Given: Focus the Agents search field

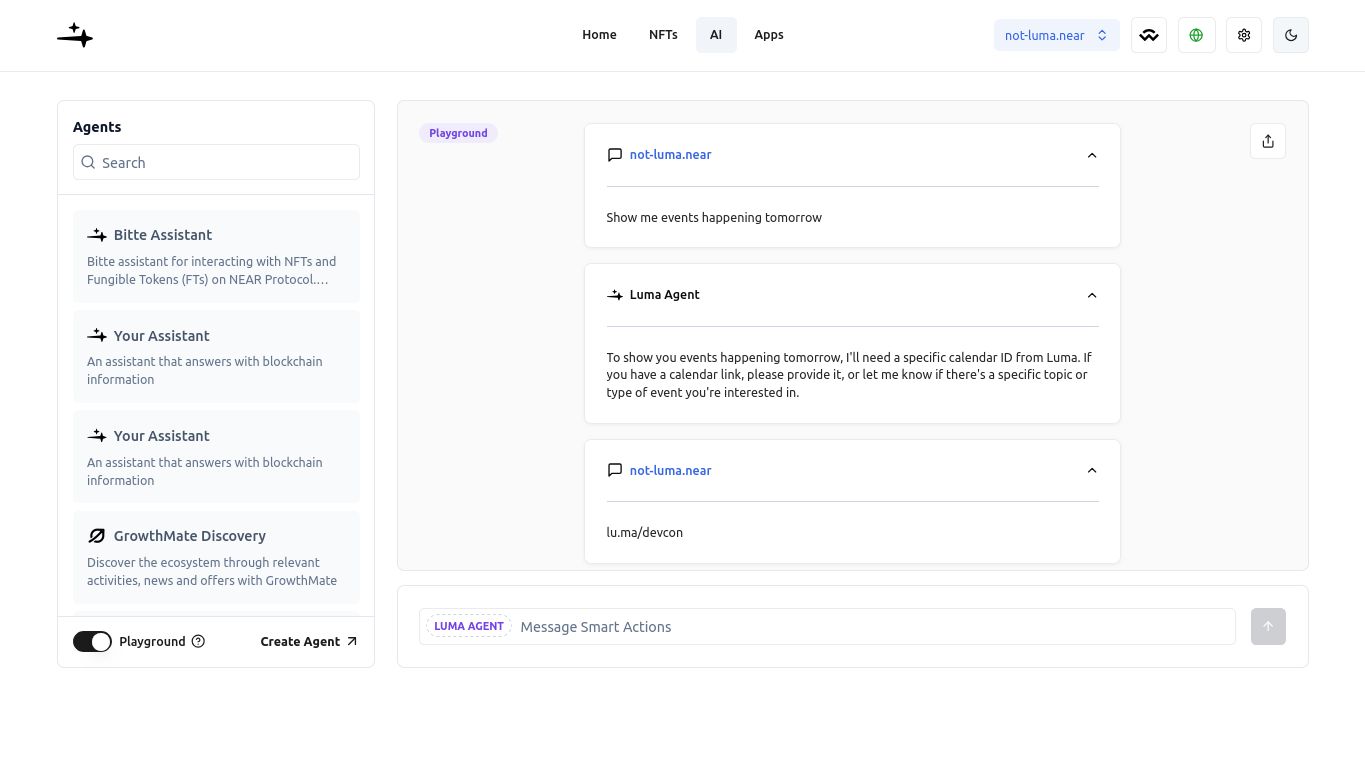Looking at the screenshot, I should [216, 162].
